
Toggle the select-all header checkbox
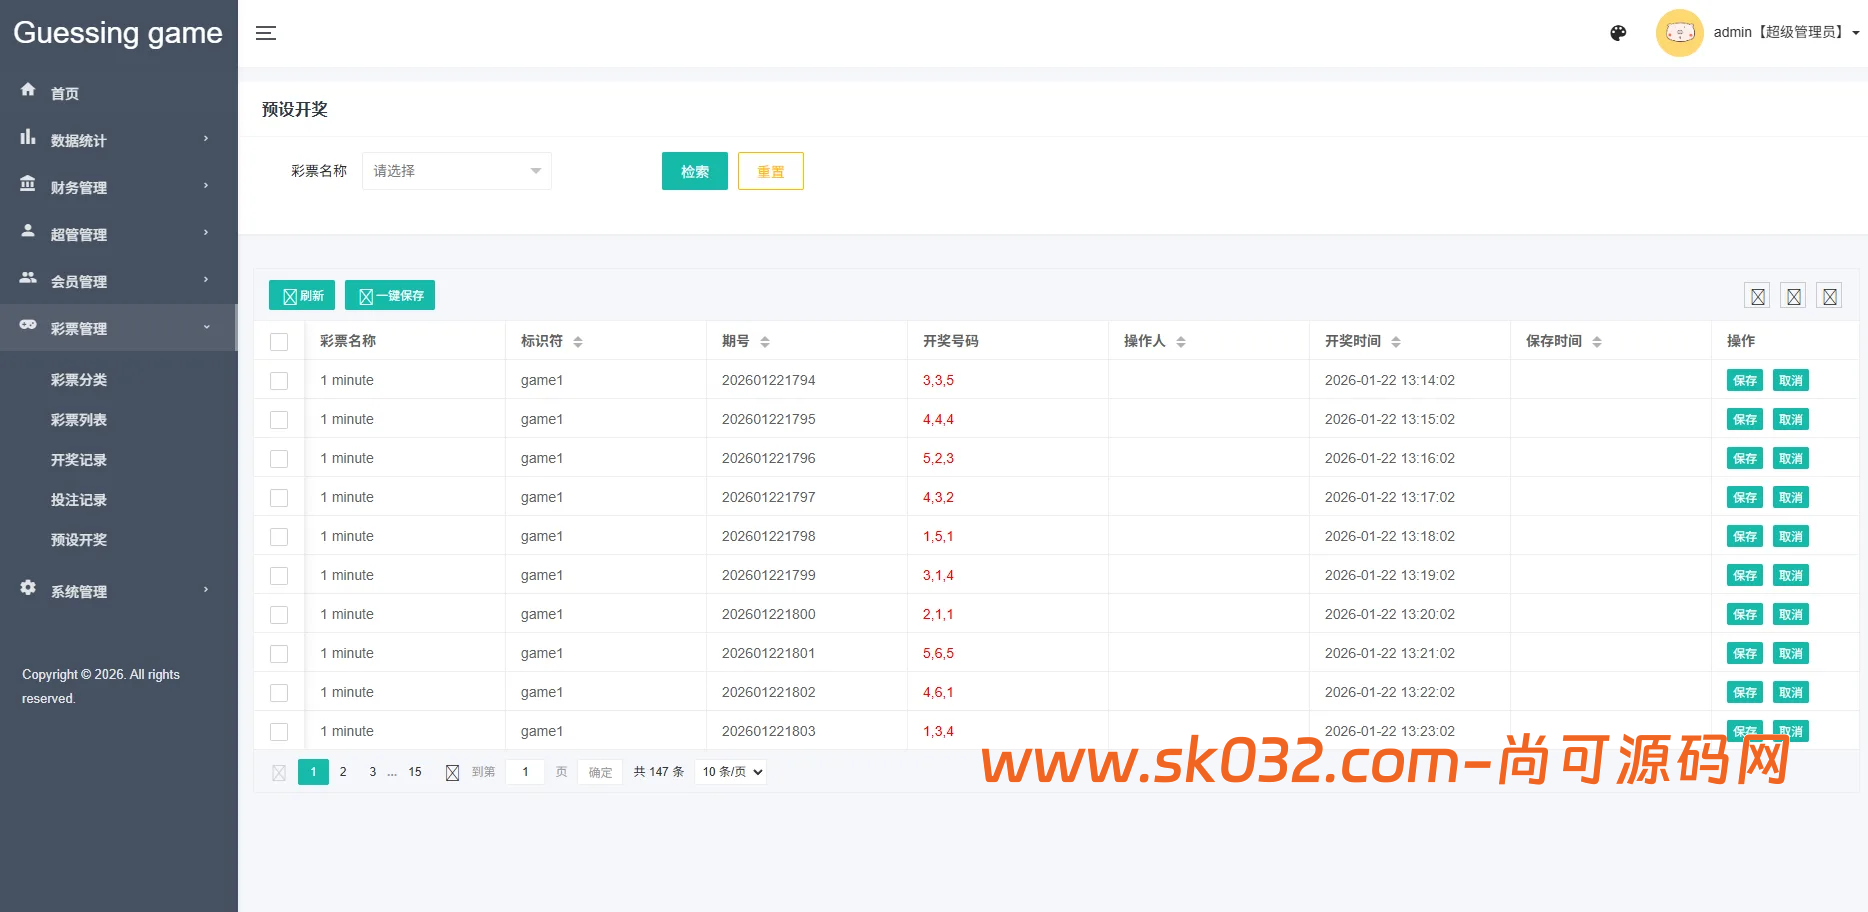click(x=279, y=342)
